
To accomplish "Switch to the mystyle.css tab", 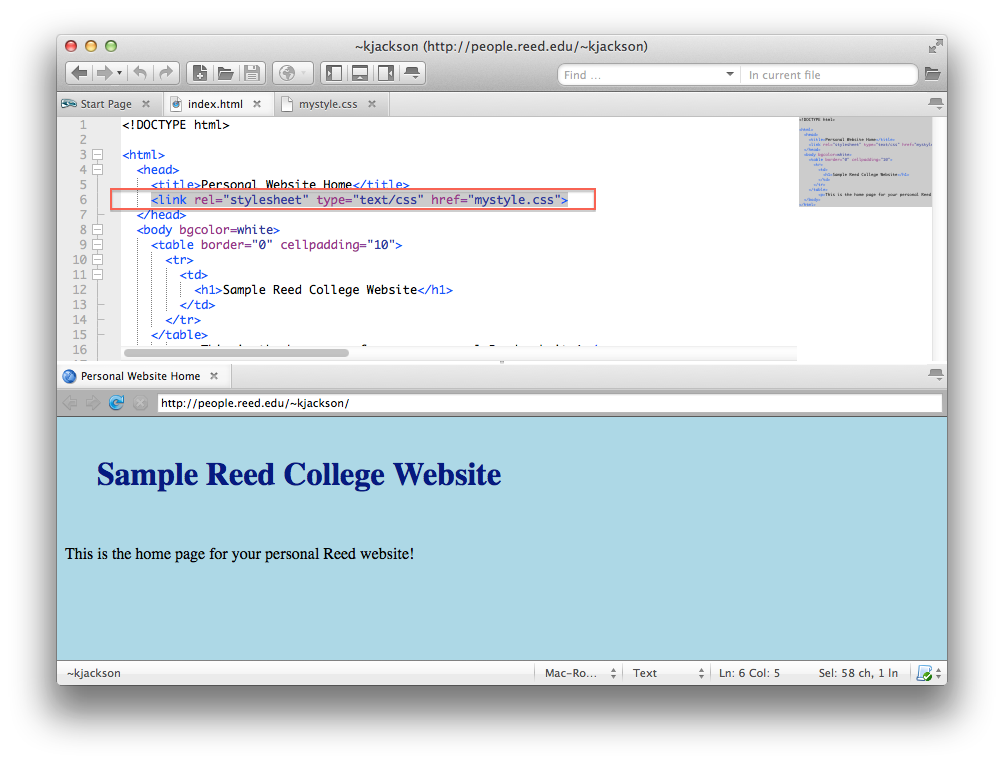I will (x=327, y=104).
